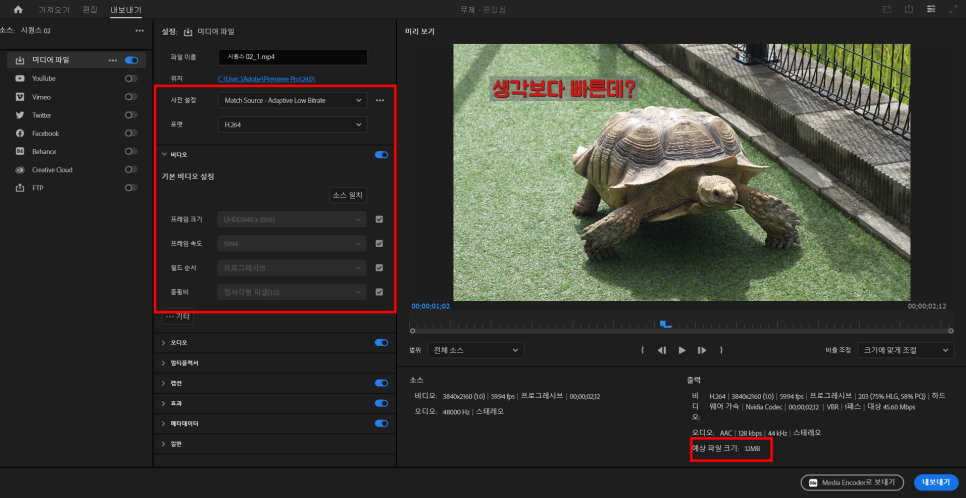Open the 전체 소스 range dropdown
Viewport: 966px width, 498px height.
[x=476, y=350]
